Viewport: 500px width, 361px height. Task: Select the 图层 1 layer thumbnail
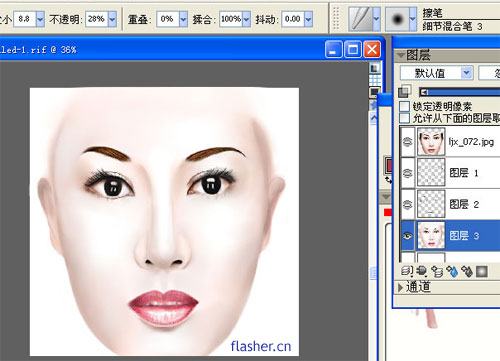pos(431,172)
